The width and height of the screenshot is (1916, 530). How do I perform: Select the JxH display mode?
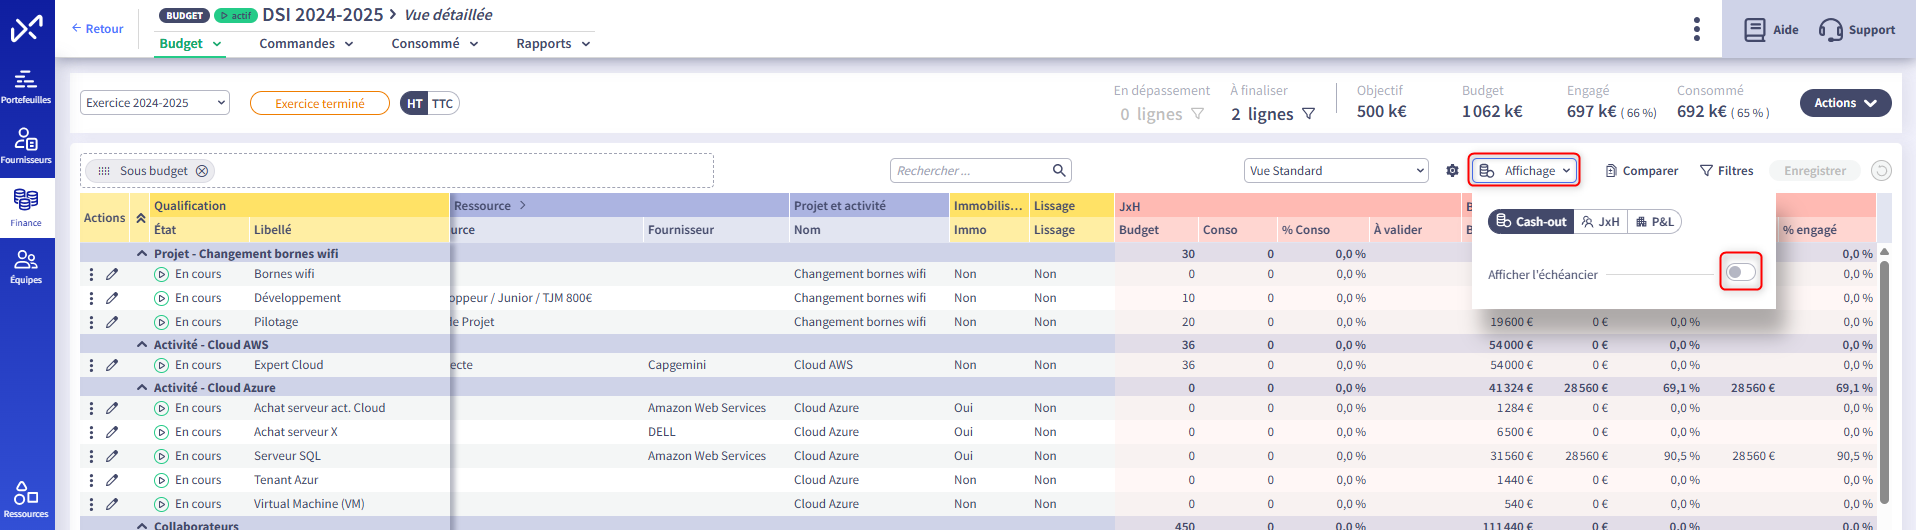(1600, 222)
